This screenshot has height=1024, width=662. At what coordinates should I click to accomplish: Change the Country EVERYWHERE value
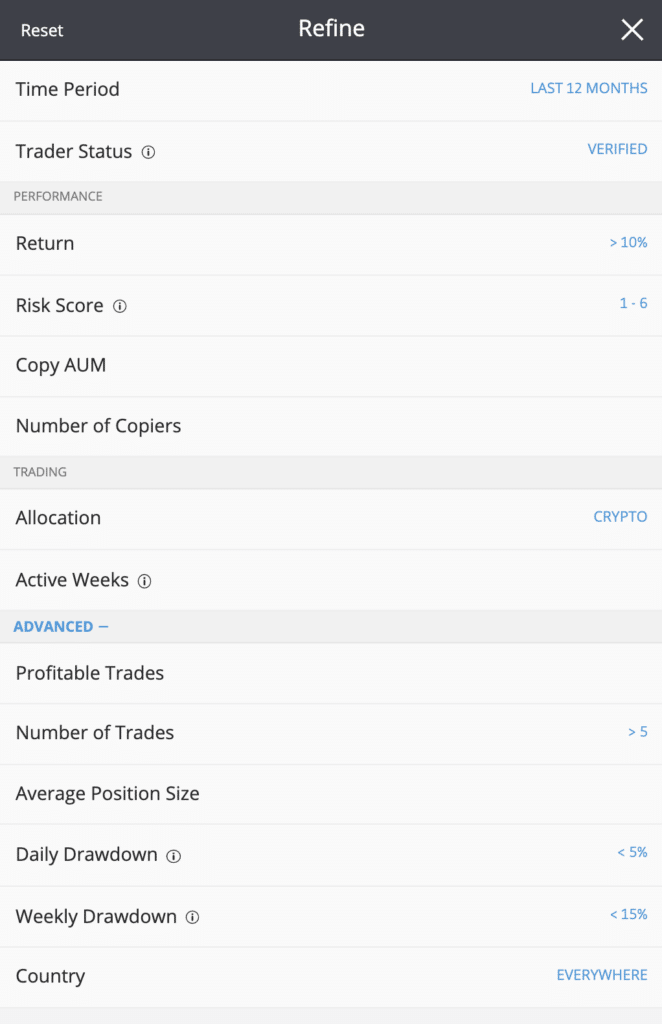point(602,975)
